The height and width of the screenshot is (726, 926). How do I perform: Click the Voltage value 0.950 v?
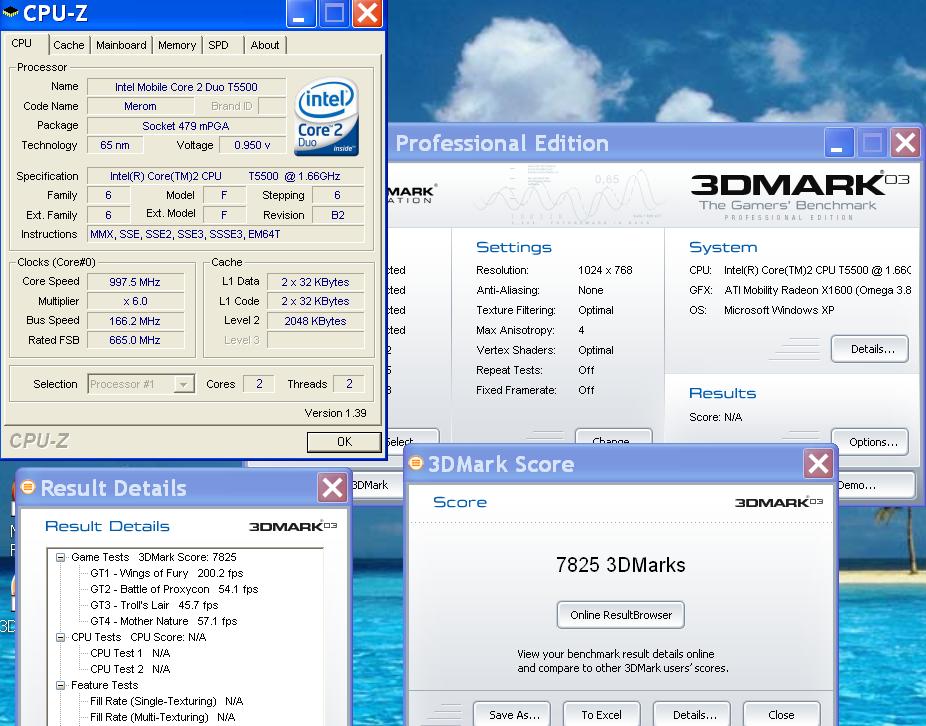pos(252,145)
